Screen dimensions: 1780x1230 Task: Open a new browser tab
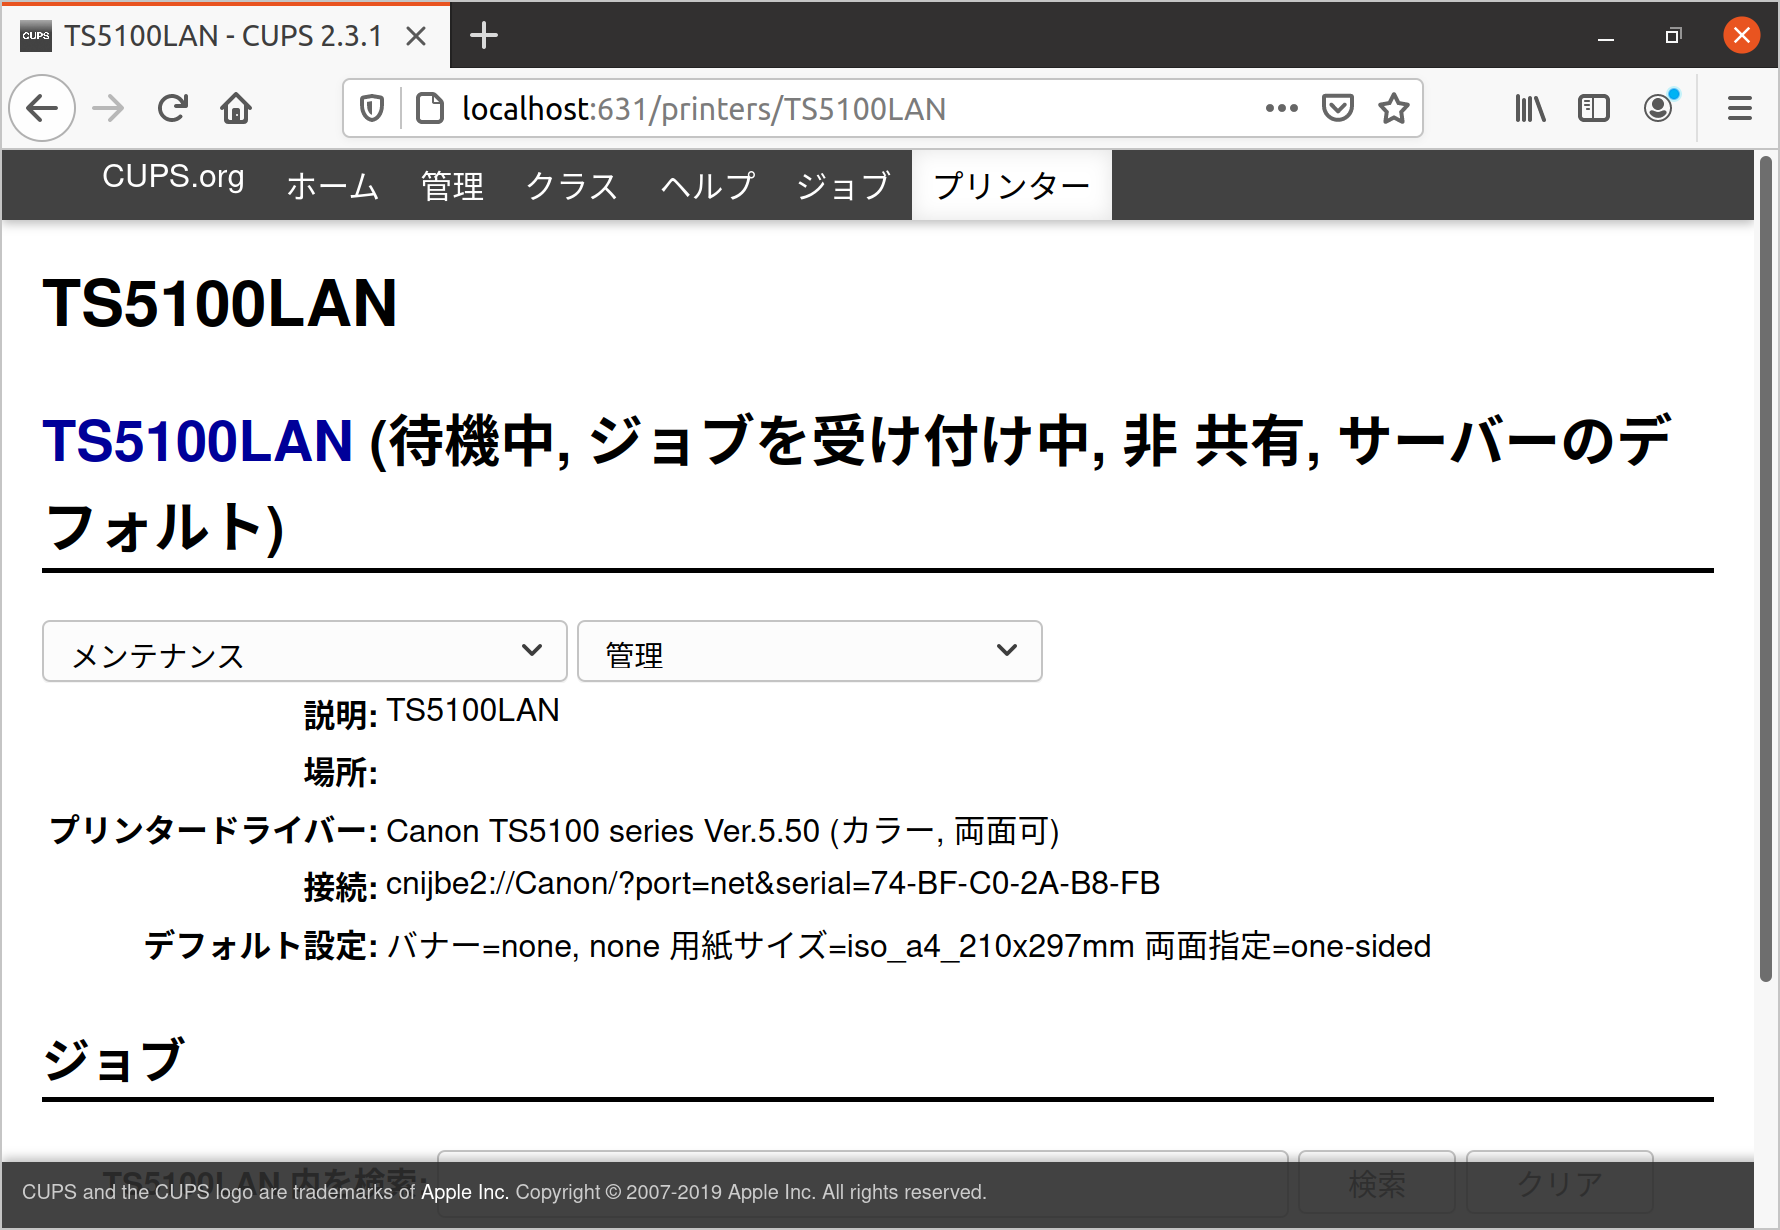[484, 36]
